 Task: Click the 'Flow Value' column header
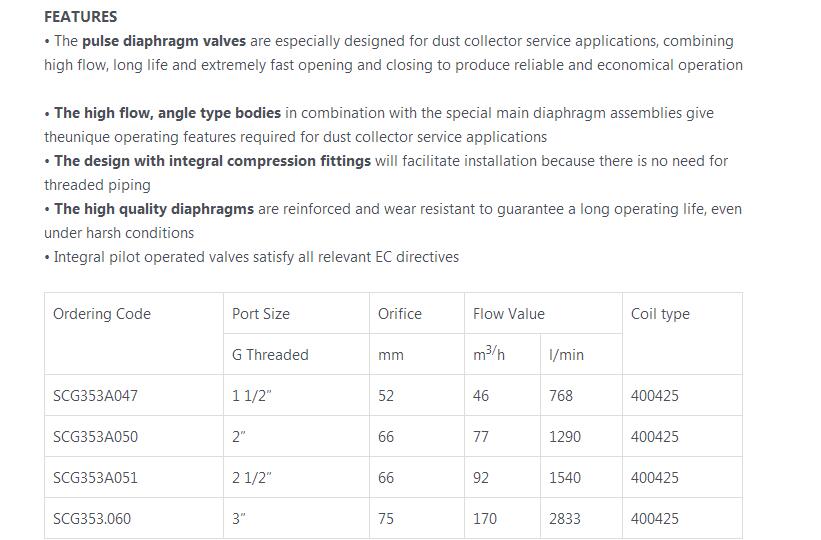tap(509, 314)
